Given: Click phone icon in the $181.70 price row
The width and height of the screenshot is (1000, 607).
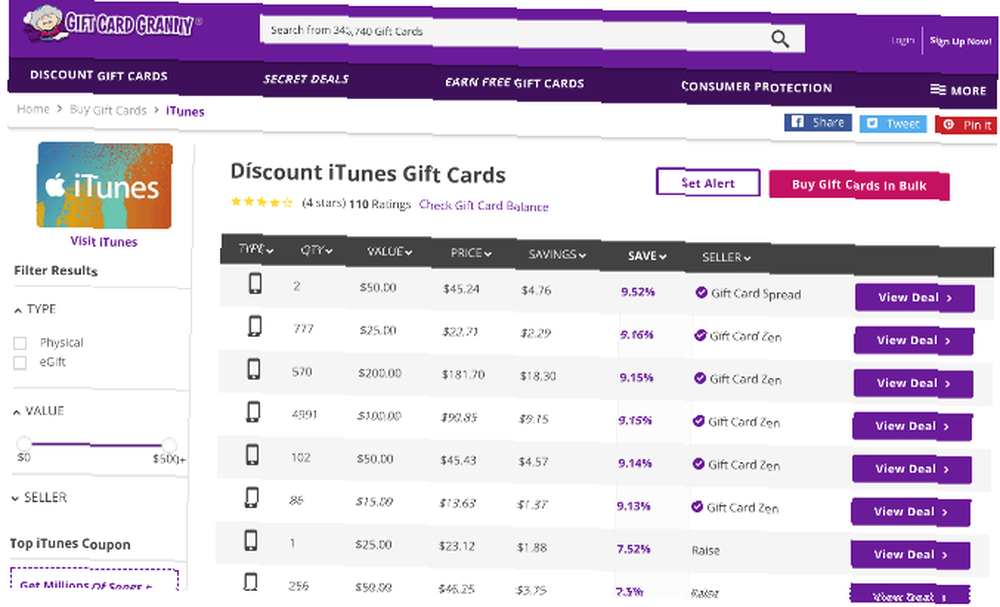Looking at the screenshot, I should tap(254, 369).
